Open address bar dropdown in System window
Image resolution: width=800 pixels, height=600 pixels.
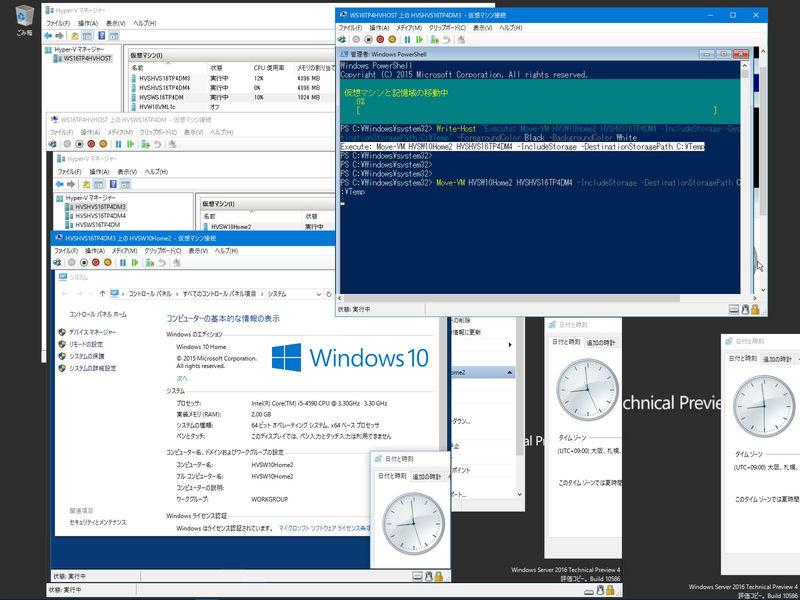click(318, 294)
